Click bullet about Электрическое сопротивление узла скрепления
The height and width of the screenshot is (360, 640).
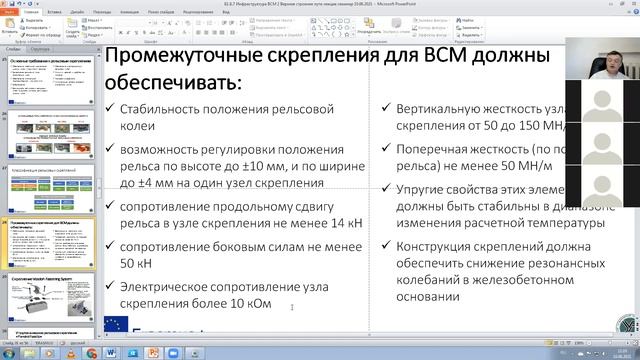pyautogui.click(x=224, y=295)
